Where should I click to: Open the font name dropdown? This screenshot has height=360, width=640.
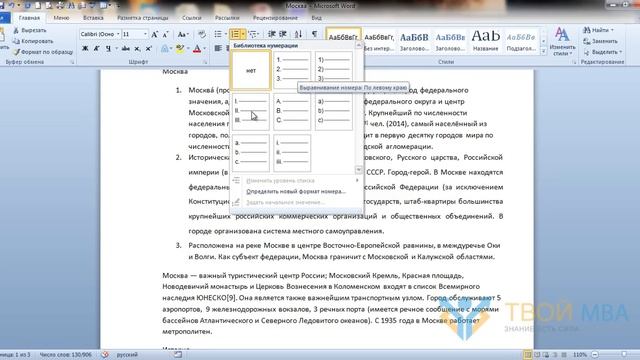(118, 34)
